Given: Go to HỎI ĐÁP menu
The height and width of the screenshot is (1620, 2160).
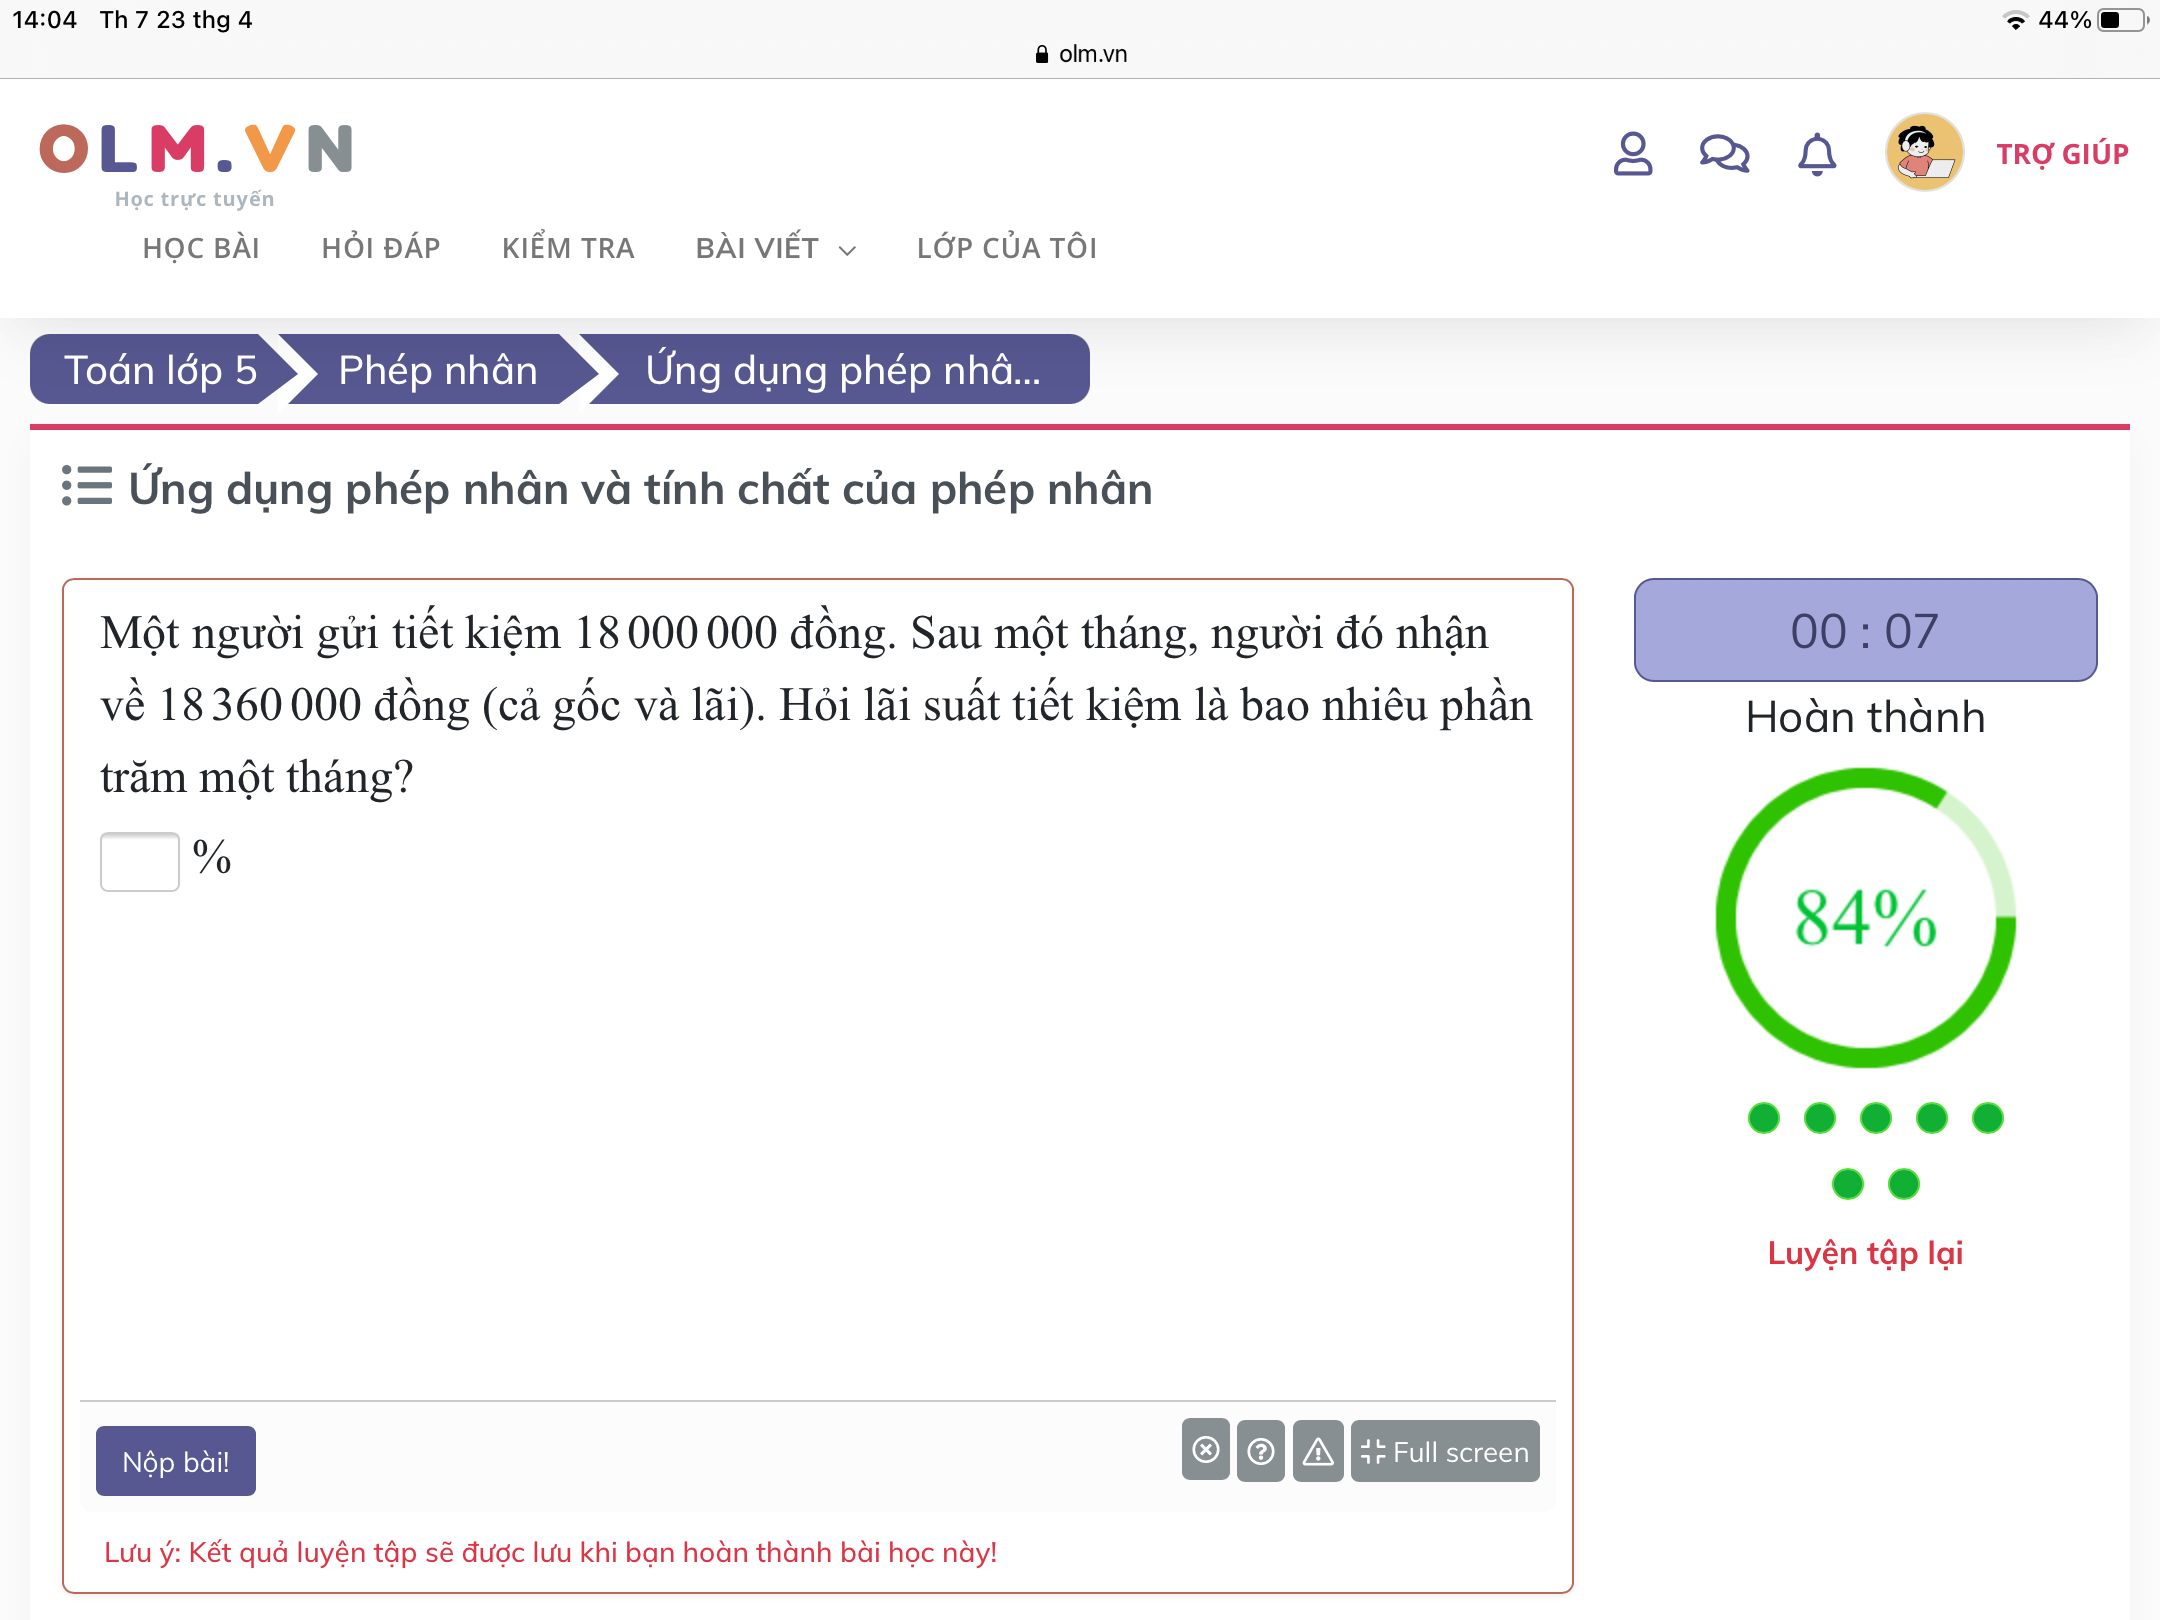Looking at the screenshot, I should click(381, 248).
